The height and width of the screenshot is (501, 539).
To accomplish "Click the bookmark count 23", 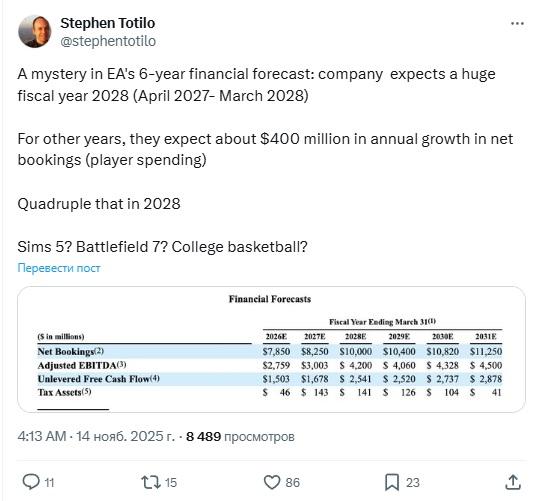I will pyautogui.click(x=413, y=483).
